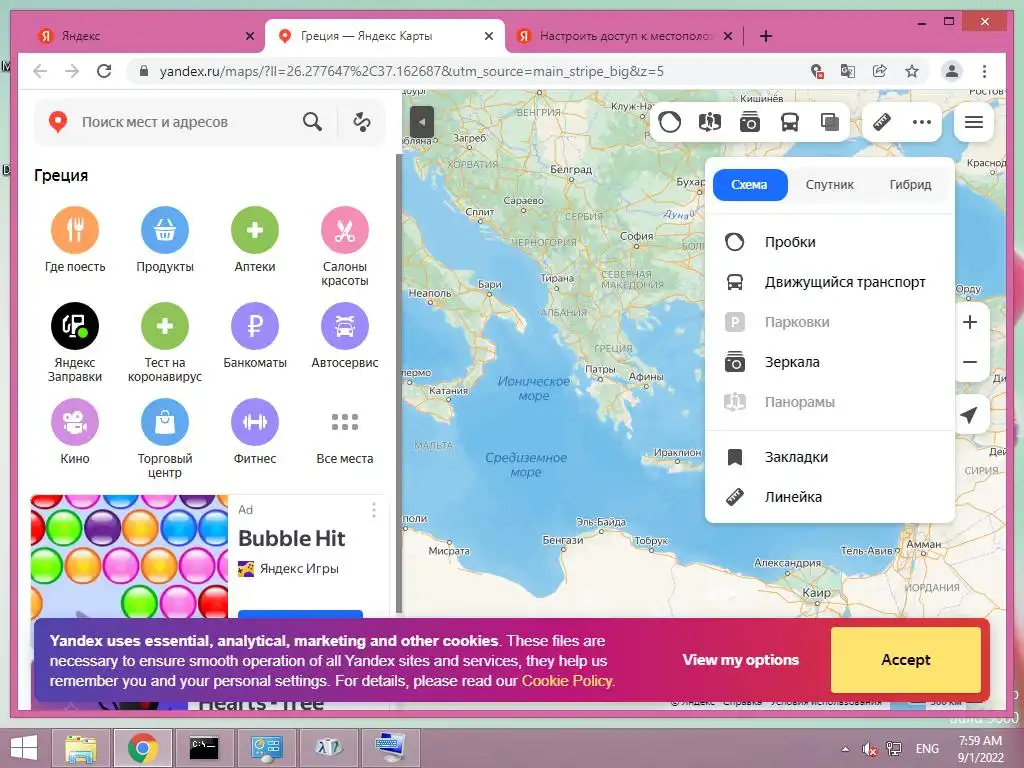This screenshot has height=768, width=1024.
Task: Open the 'Аптеки' pharmacies category
Action: click(x=255, y=240)
